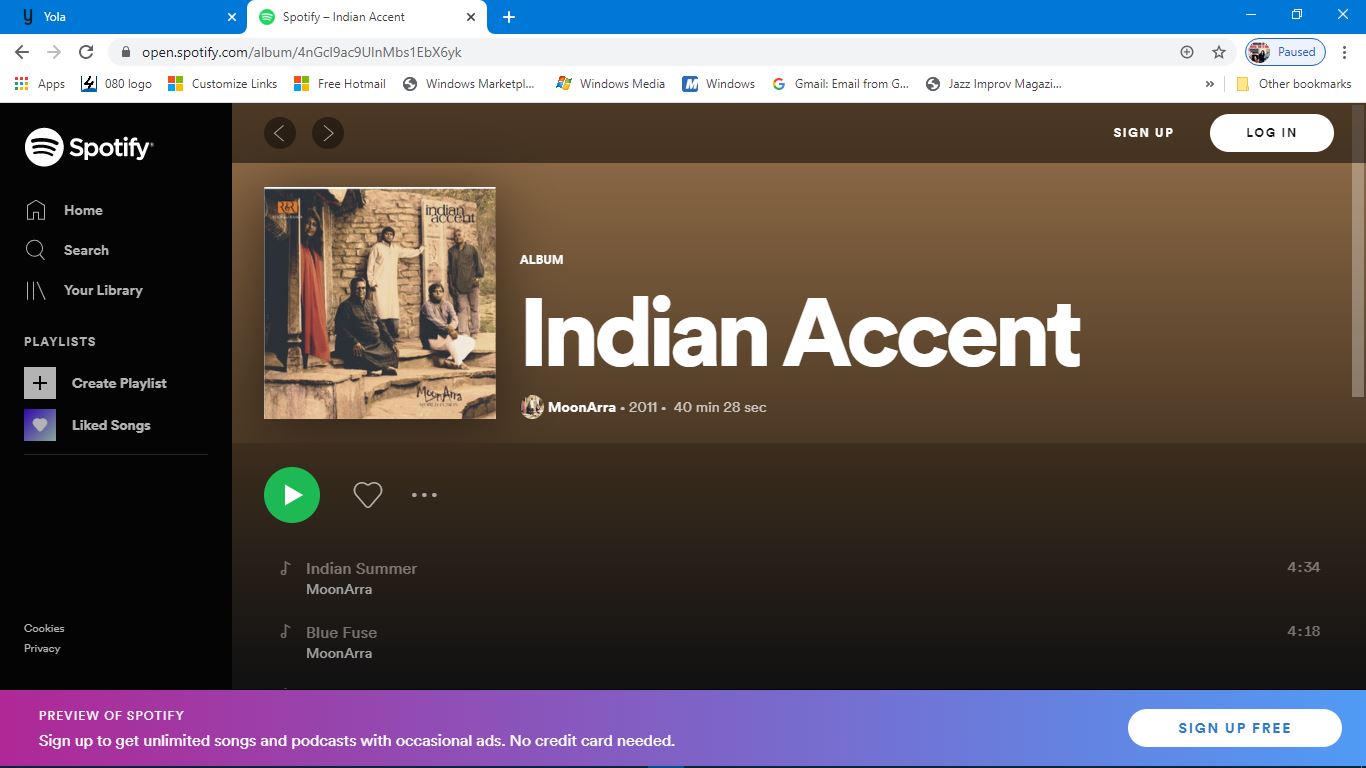1366x768 pixels.
Task: Play the Indian Accent album
Action: click(x=292, y=495)
